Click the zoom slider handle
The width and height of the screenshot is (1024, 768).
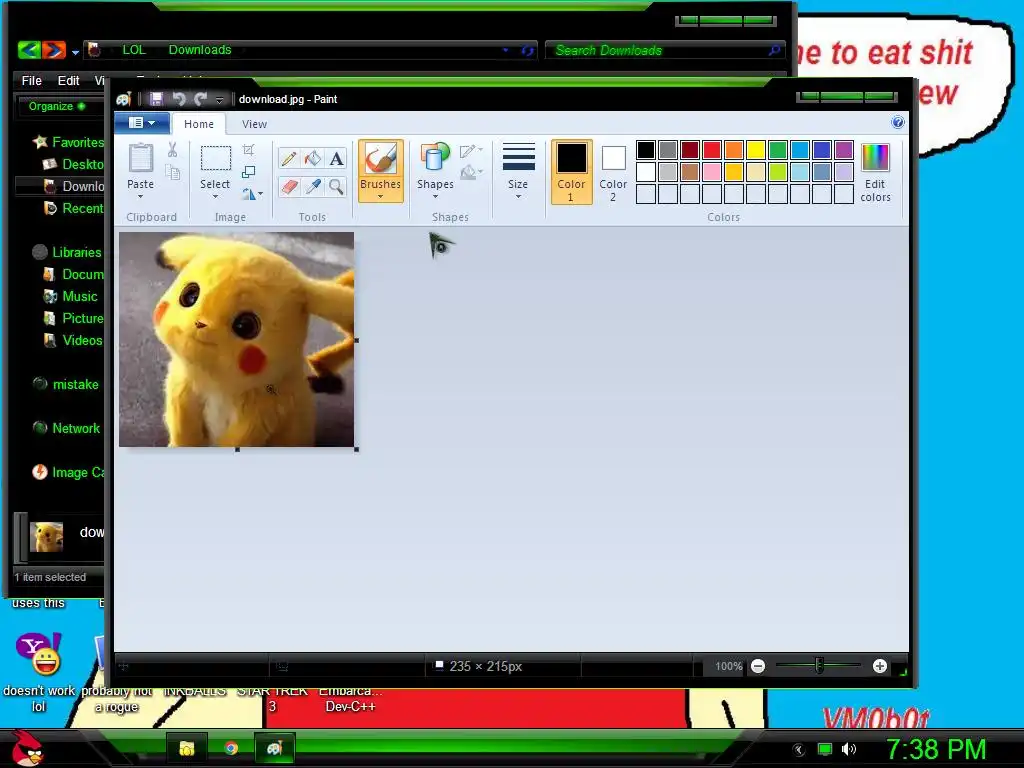coord(819,665)
